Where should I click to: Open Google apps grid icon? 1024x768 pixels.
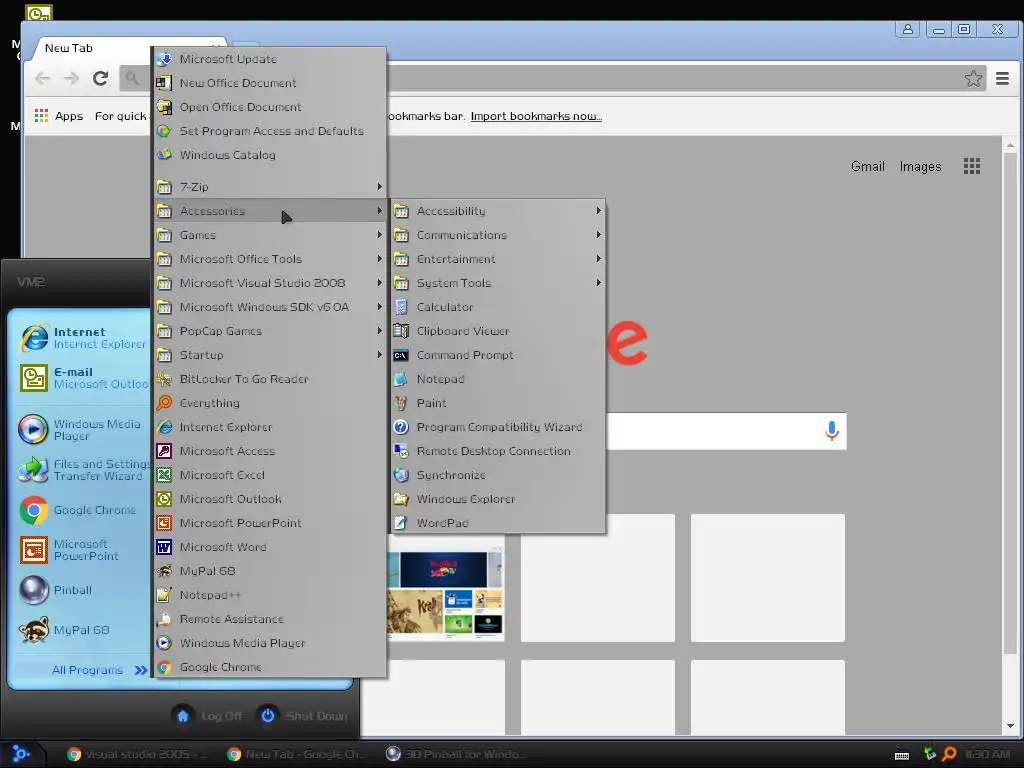pyautogui.click(x=972, y=167)
